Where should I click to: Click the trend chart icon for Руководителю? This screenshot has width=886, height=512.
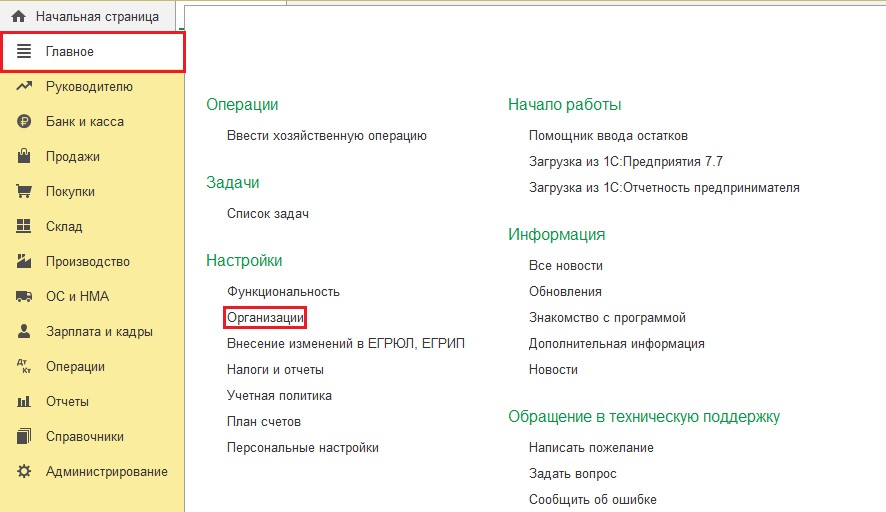[25, 87]
